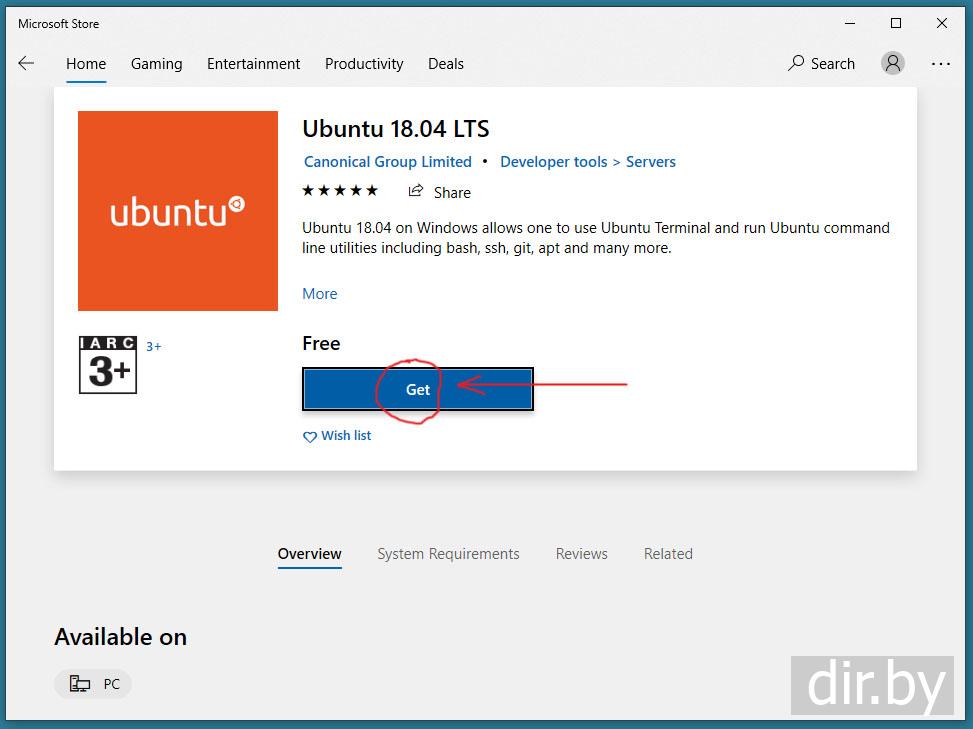This screenshot has height=729, width=973.
Task: Click the IARC 3+ rating badge
Action: point(108,365)
